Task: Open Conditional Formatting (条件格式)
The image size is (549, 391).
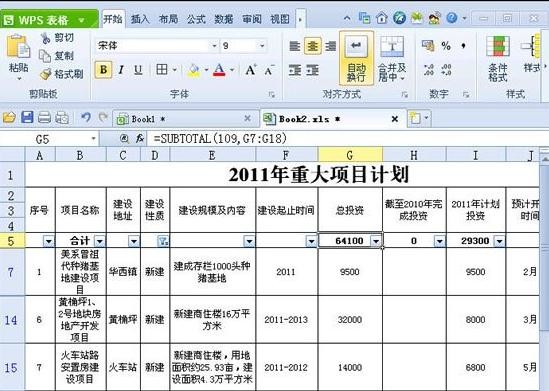Action: click(x=498, y=58)
